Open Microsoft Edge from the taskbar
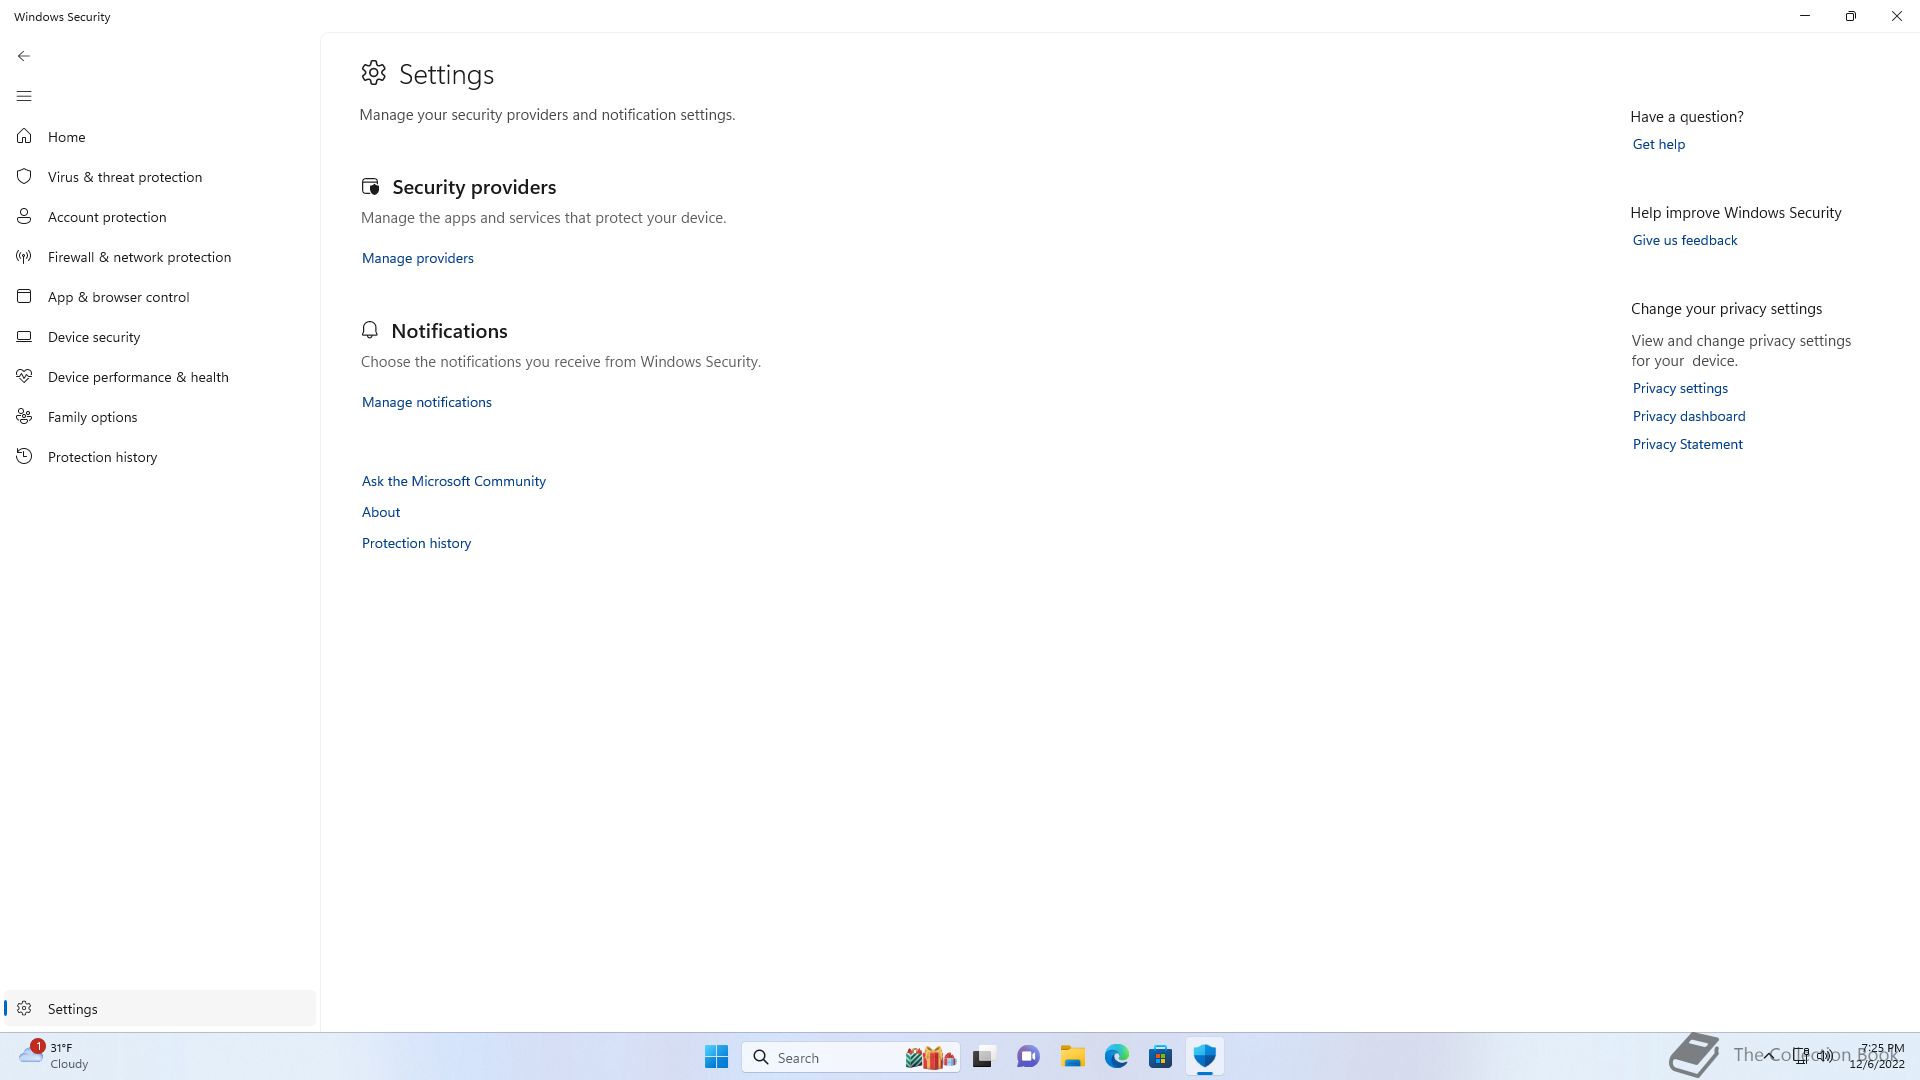The height and width of the screenshot is (1080, 1920). [x=1116, y=1057]
